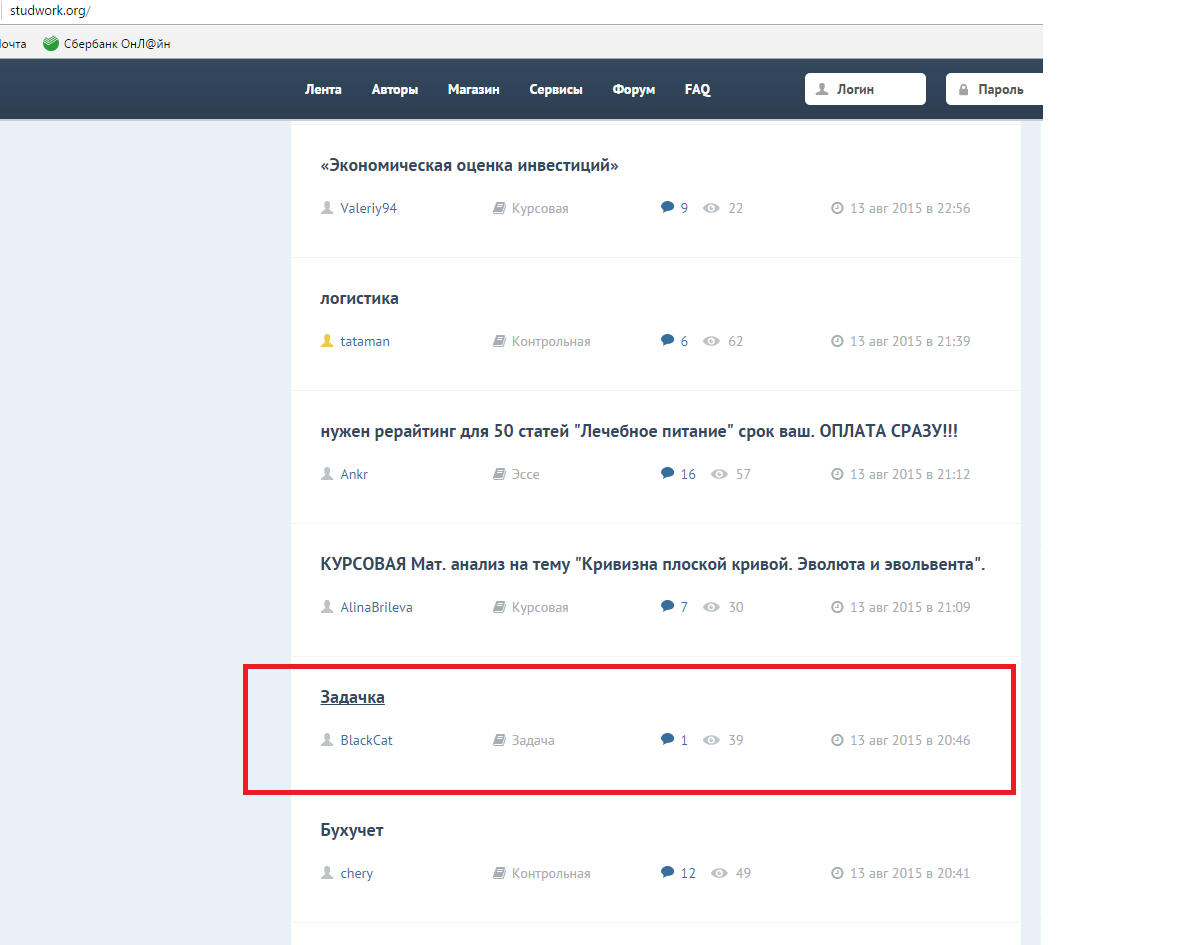The height and width of the screenshot is (945, 1199).
Task: Click the gold user icon beside tataman
Action: [327, 340]
